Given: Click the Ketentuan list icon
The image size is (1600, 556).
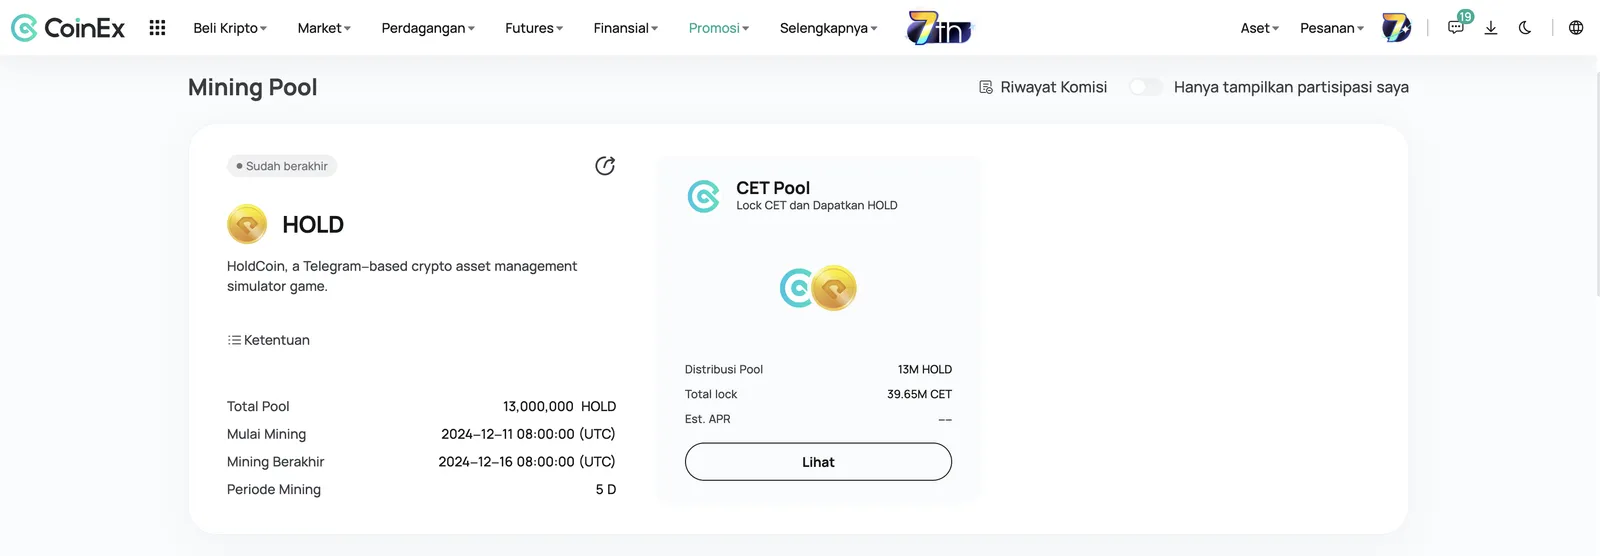Looking at the screenshot, I should point(234,340).
